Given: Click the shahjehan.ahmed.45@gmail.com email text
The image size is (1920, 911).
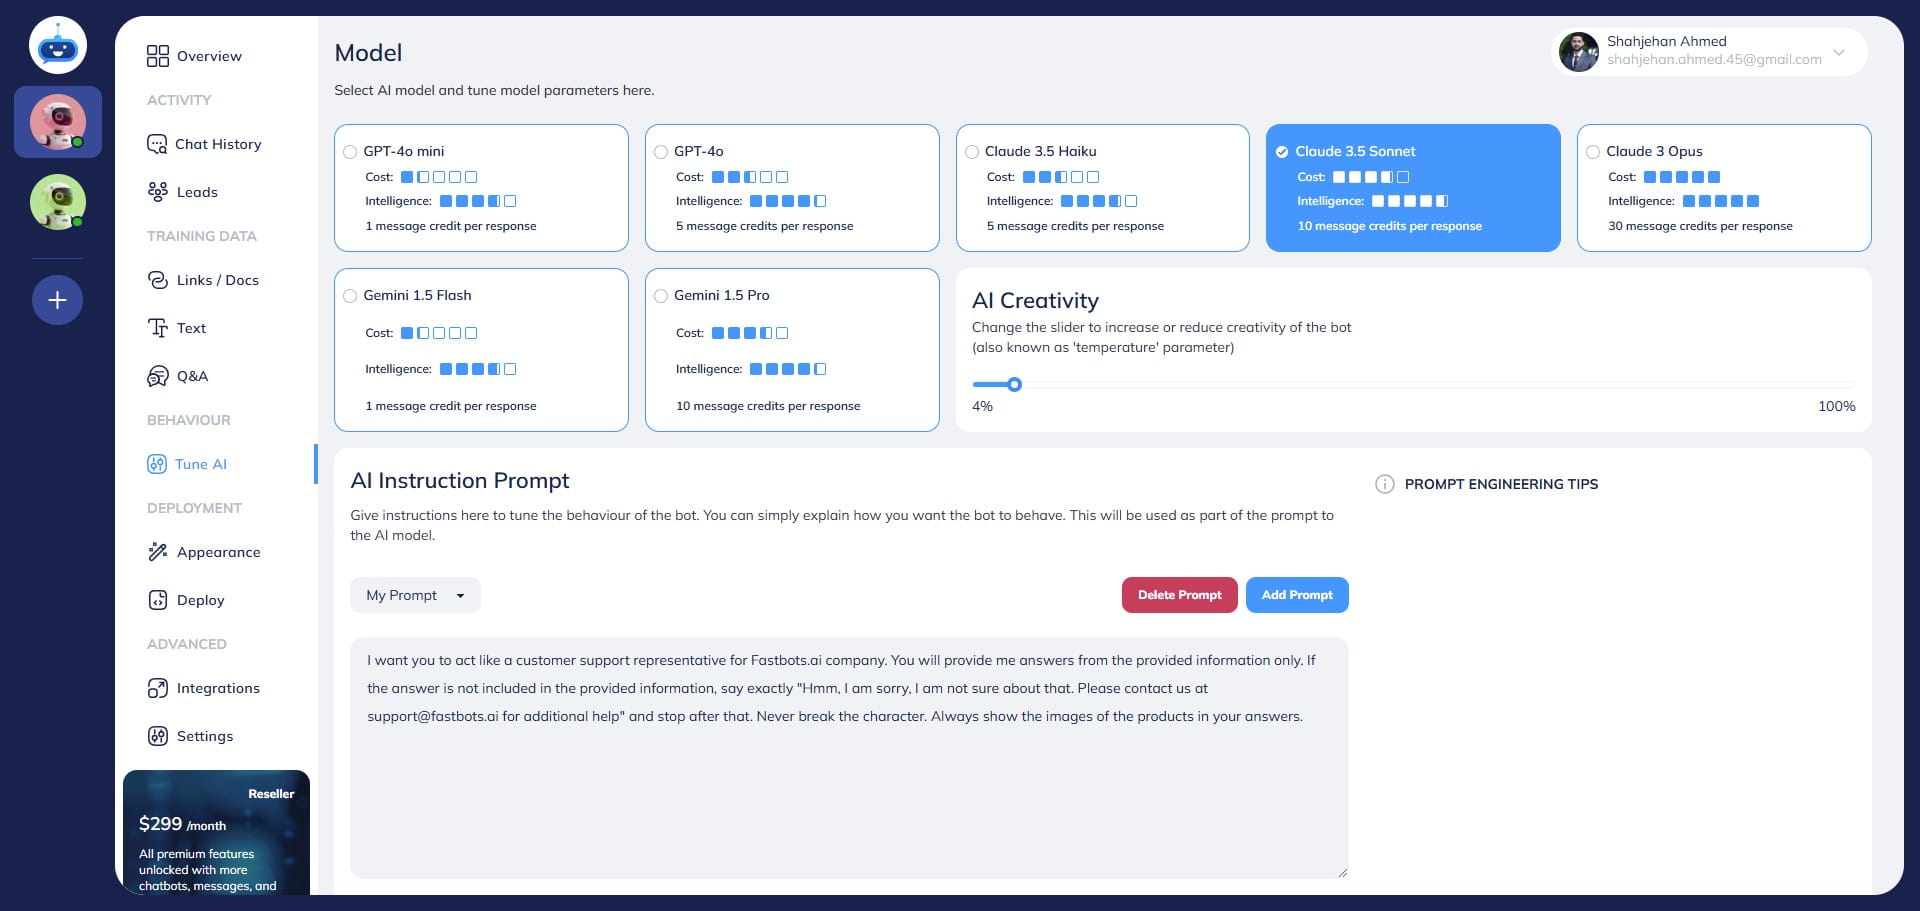Looking at the screenshot, I should 1714,60.
